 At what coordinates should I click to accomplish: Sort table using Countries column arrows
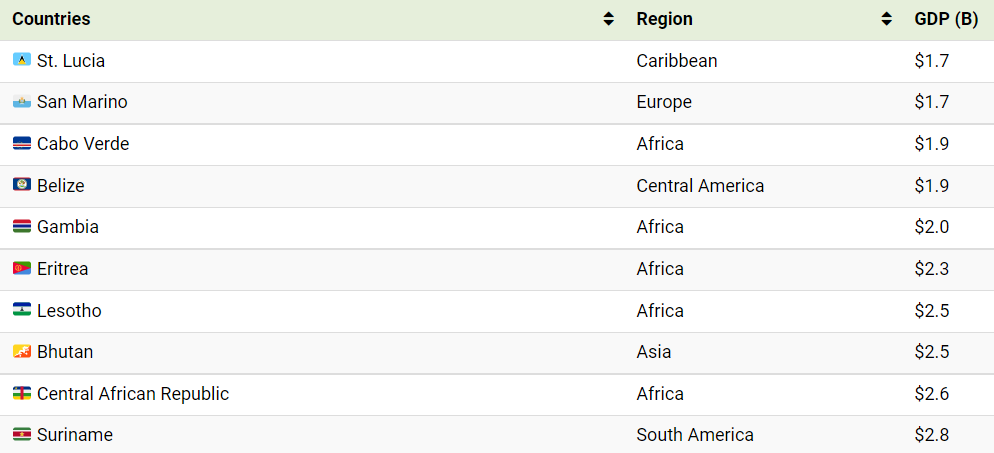point(609,19)
